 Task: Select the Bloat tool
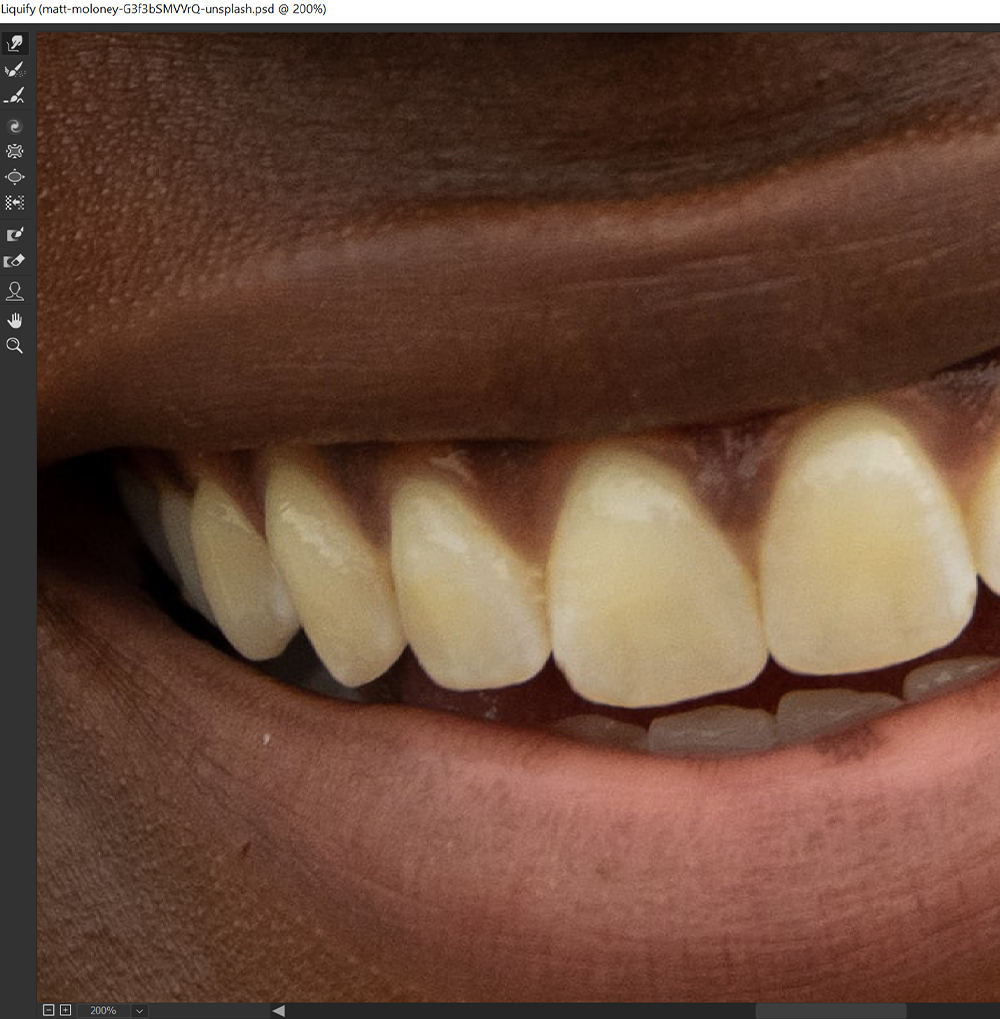pyautogui.click(x=14, y=177)
